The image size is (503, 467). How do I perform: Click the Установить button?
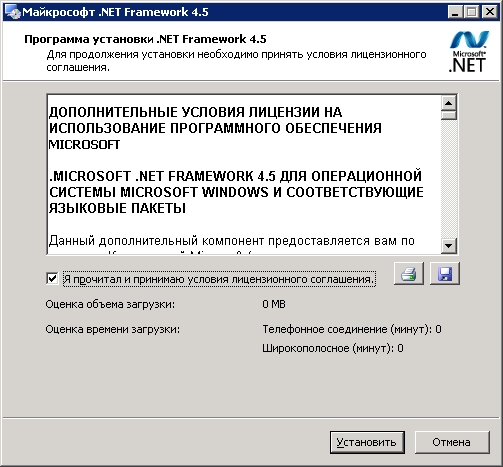[367, 442]
